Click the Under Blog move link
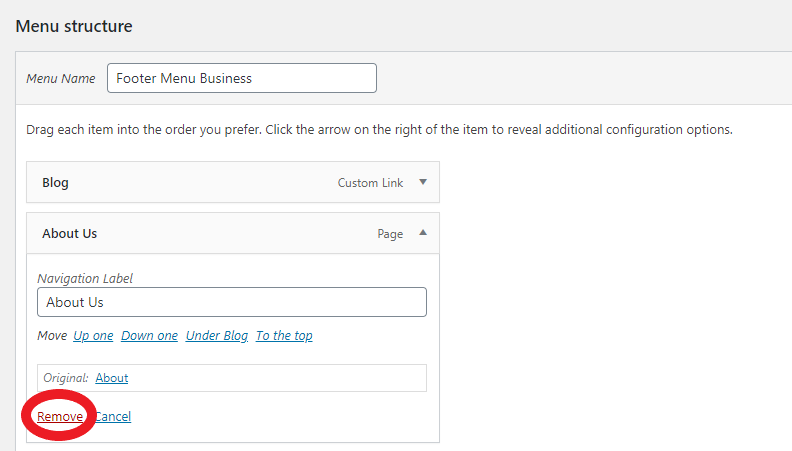The height and width of the screenshot is (451, 792). pos(217,336)
